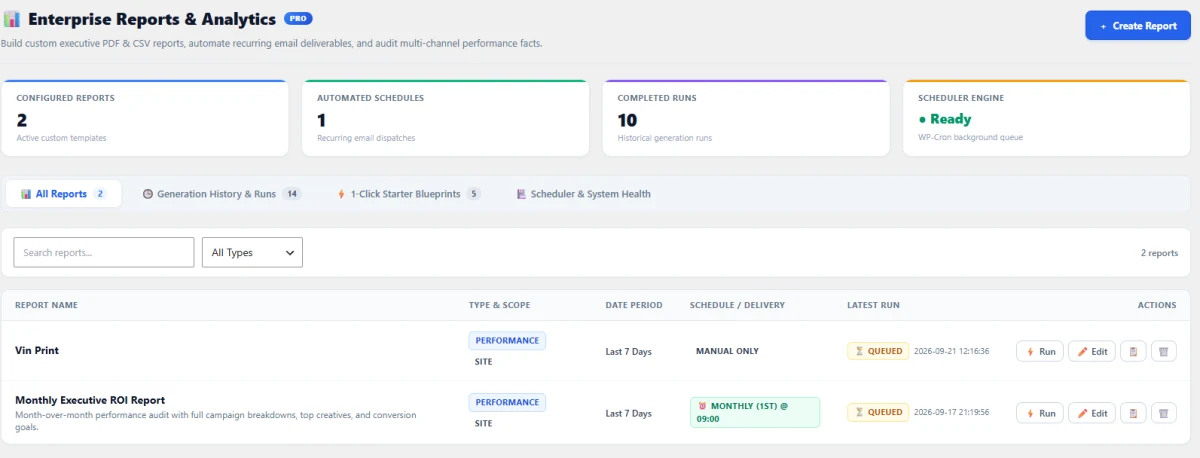Click the timestamp 2026-09-17 21:19:56
Screen dimensions: 1200x458
click(951, 412)
